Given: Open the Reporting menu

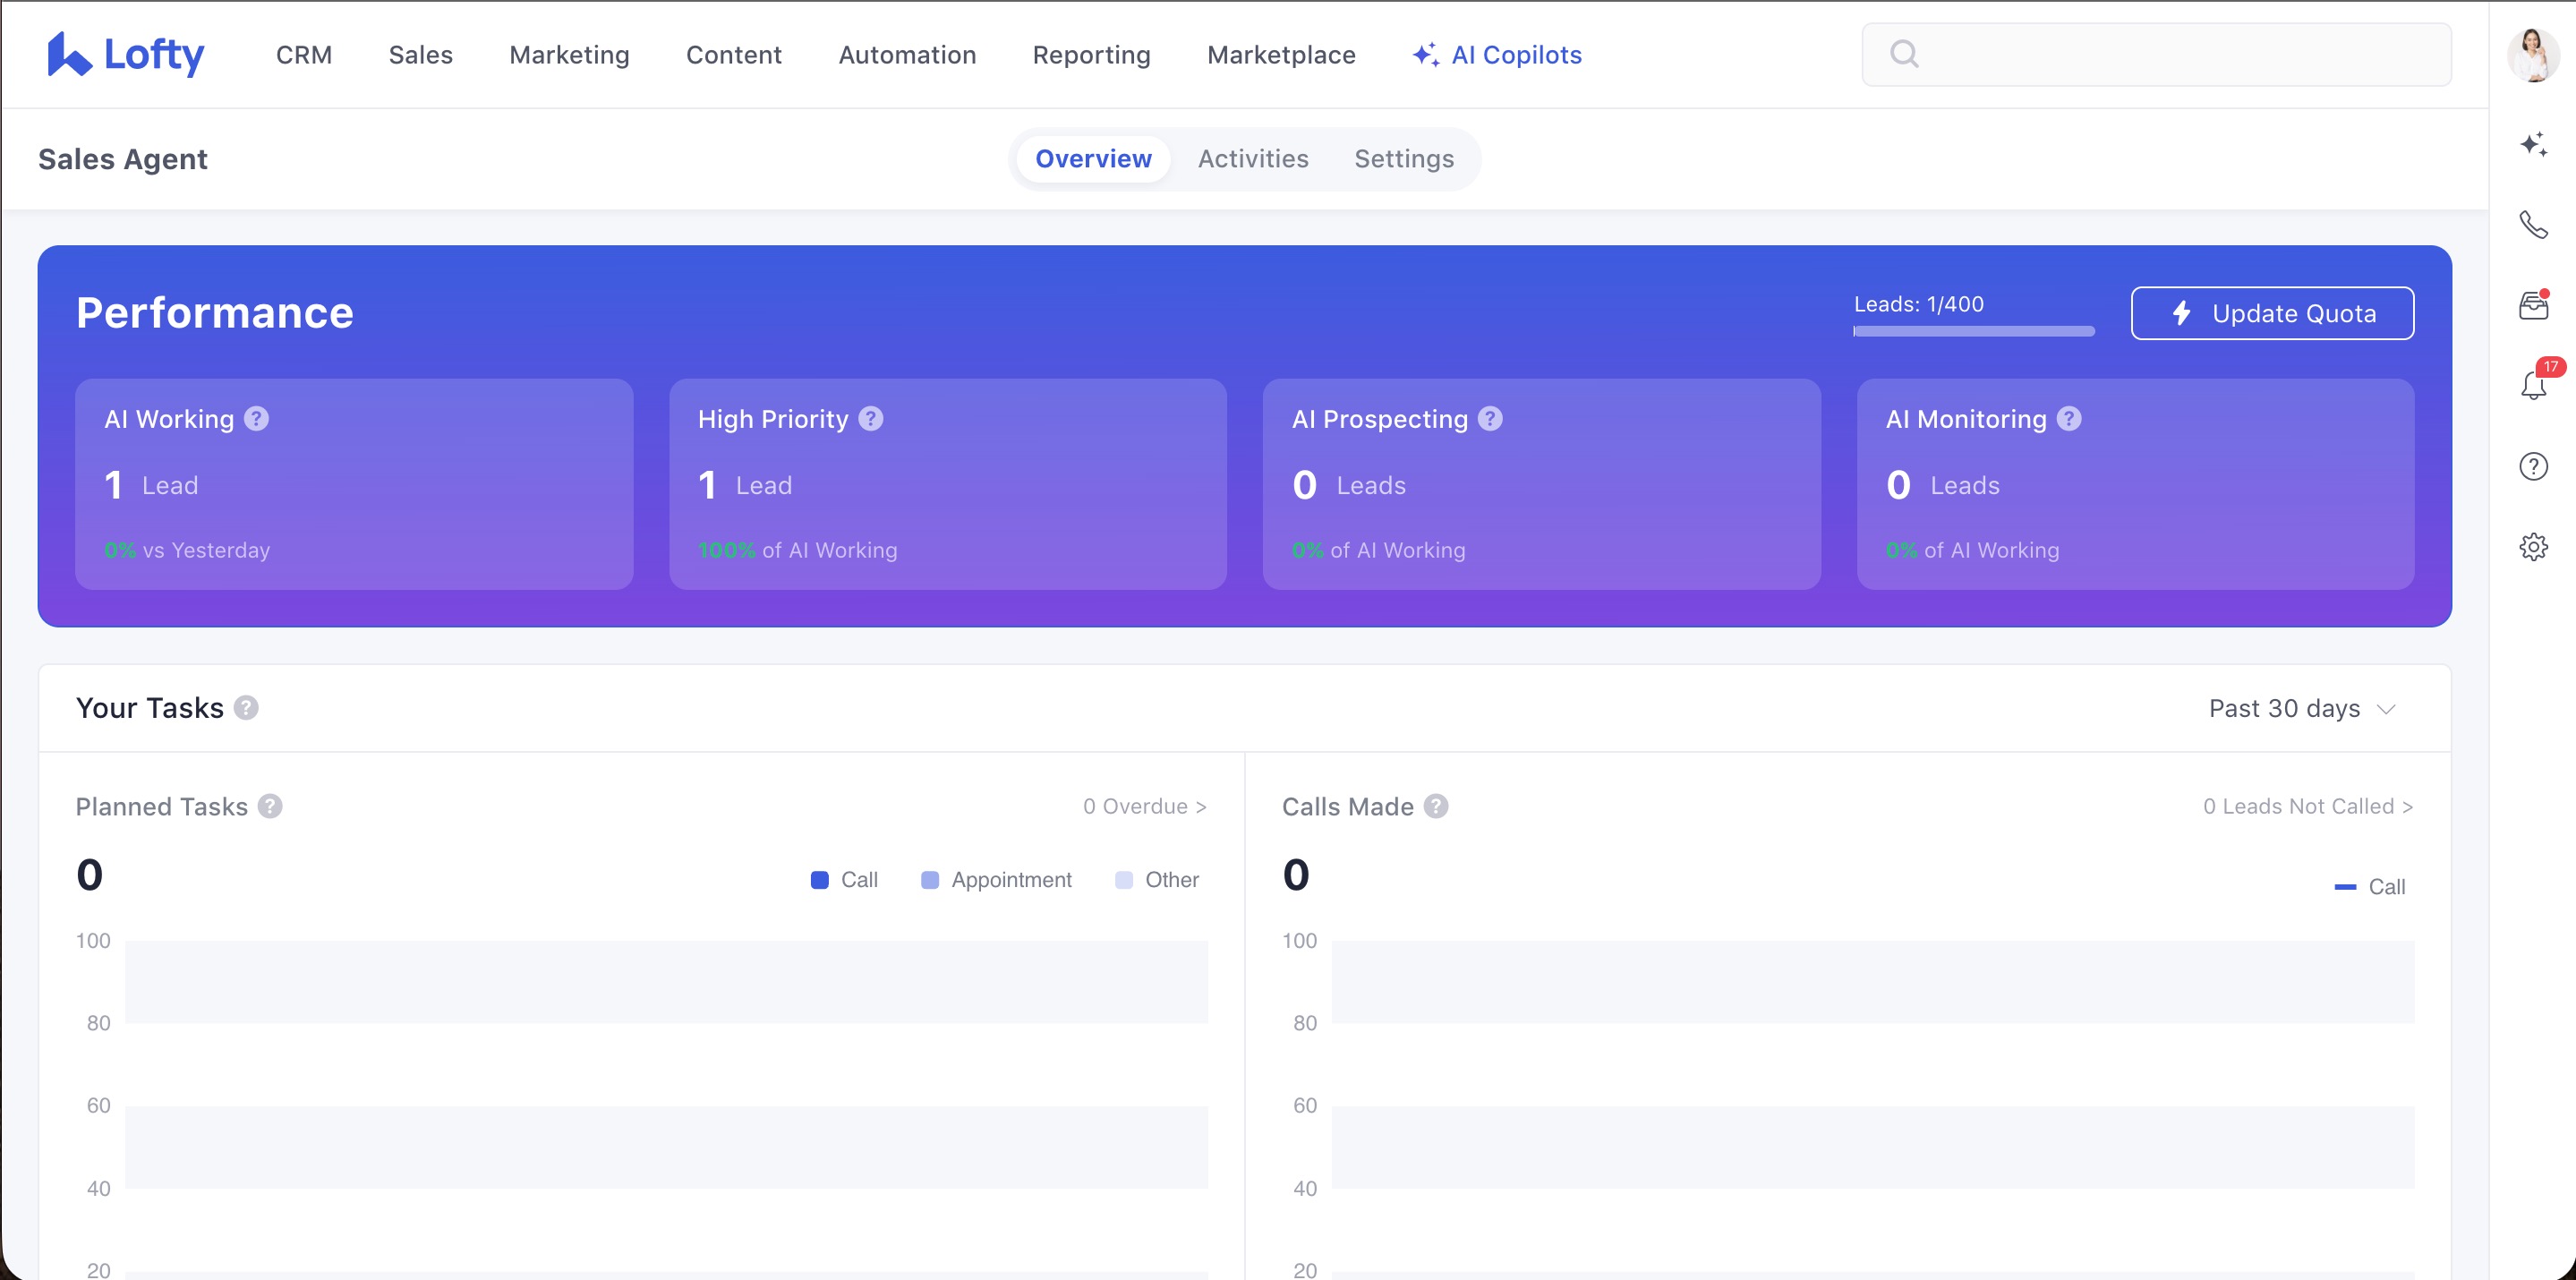Looking at the screenshot, I should tap(1091, 55).
